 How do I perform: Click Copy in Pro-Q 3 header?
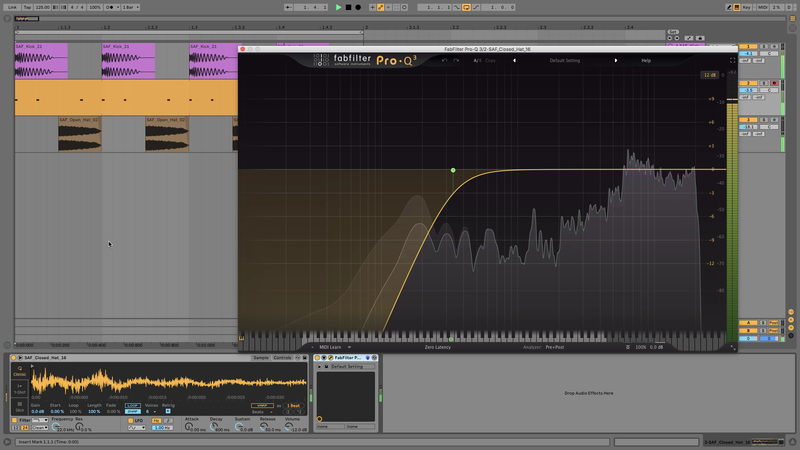click(490, 60)
